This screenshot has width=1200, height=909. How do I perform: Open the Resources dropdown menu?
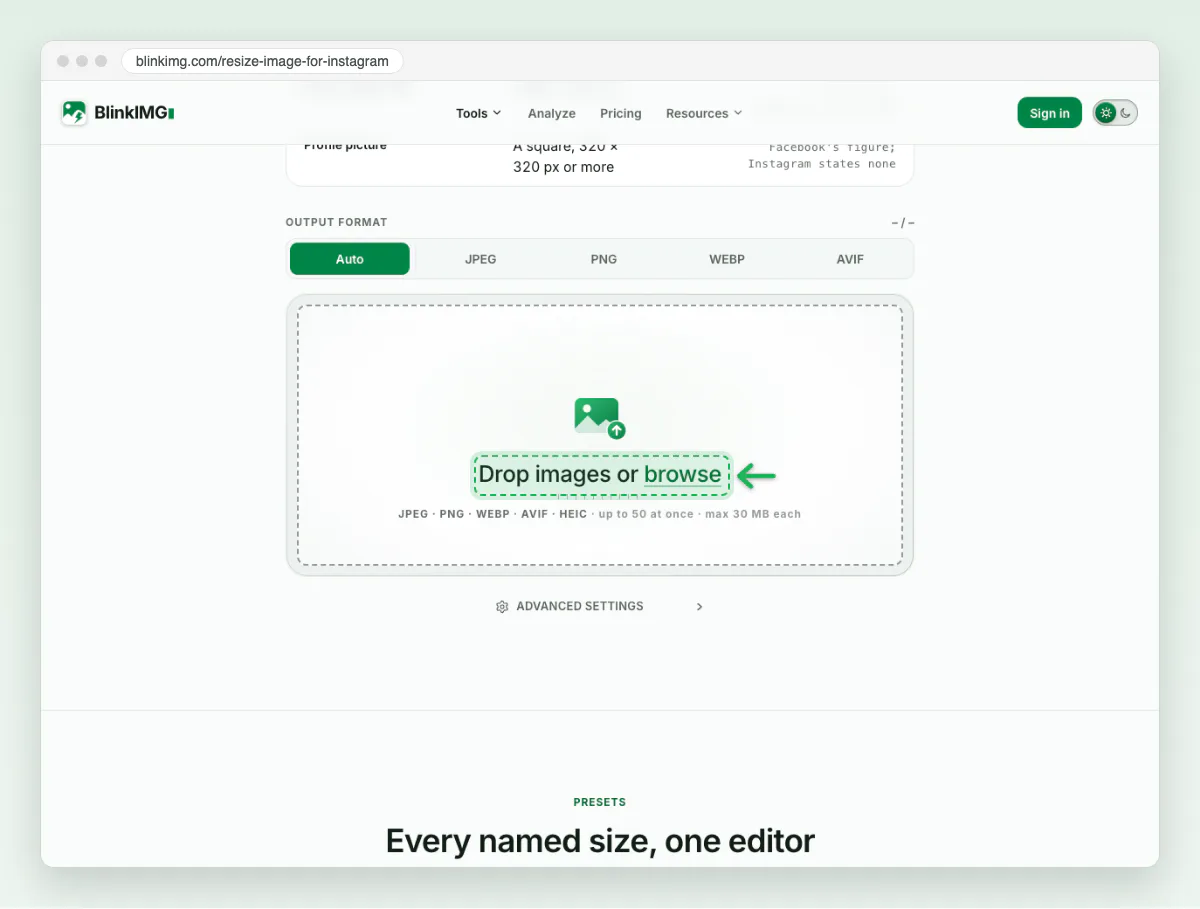click(x=704, y=113)
